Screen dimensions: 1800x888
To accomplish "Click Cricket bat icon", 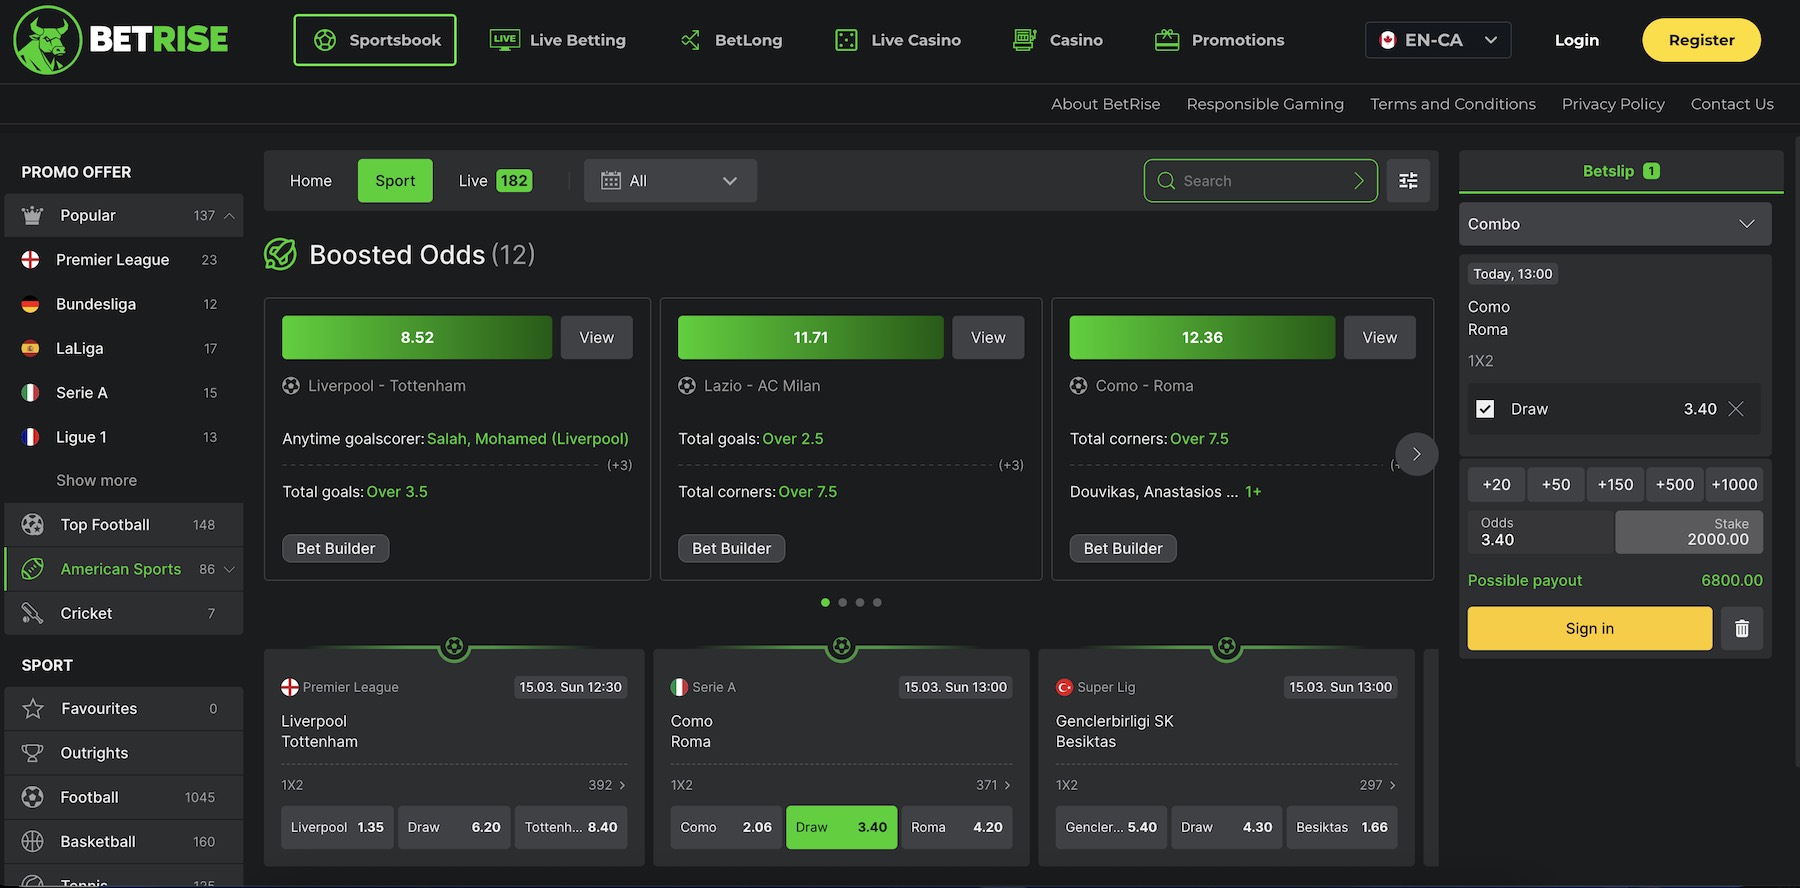I will tap(33, 613).
